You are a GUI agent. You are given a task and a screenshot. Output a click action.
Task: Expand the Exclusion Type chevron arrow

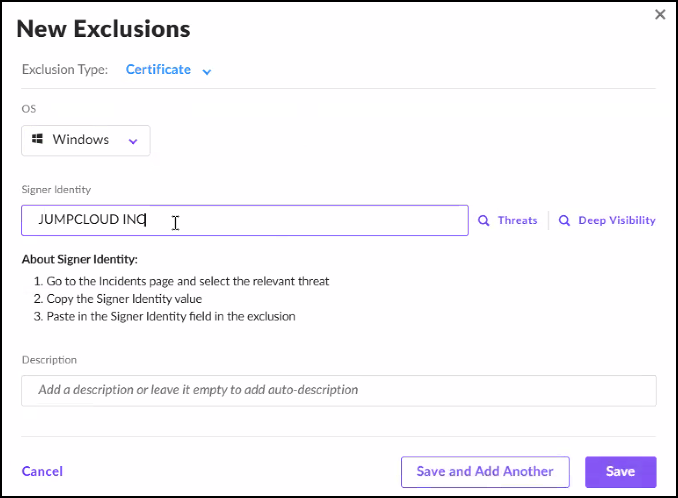tap(207, 71)
